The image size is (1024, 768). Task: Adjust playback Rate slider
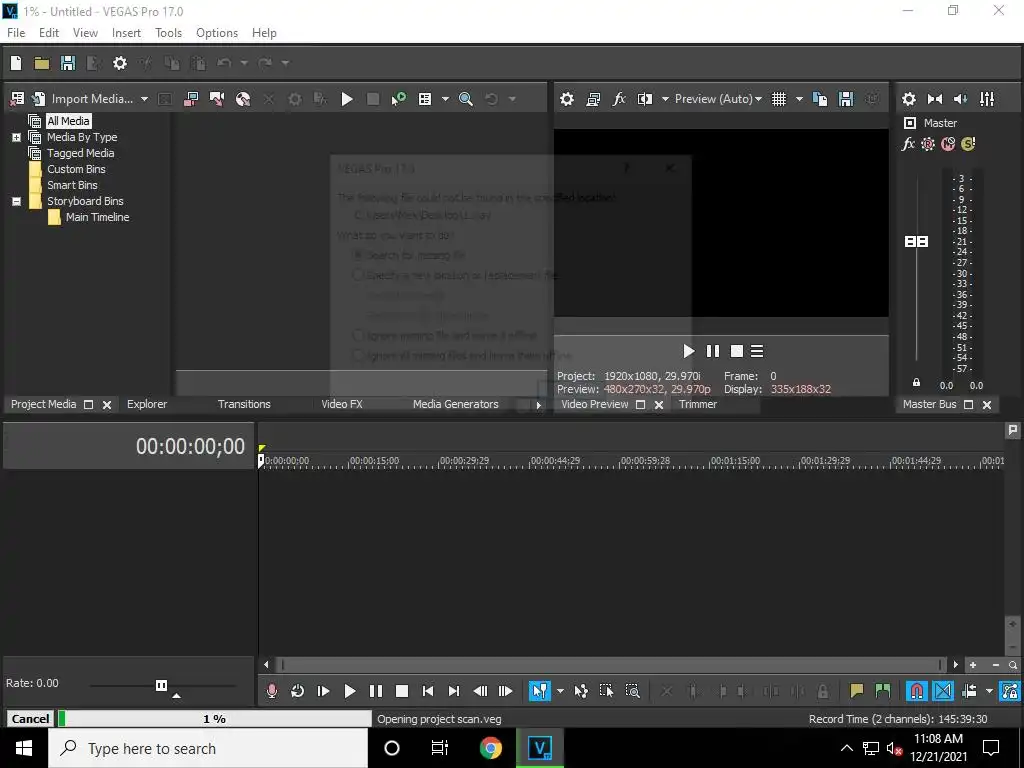point(161,685)
